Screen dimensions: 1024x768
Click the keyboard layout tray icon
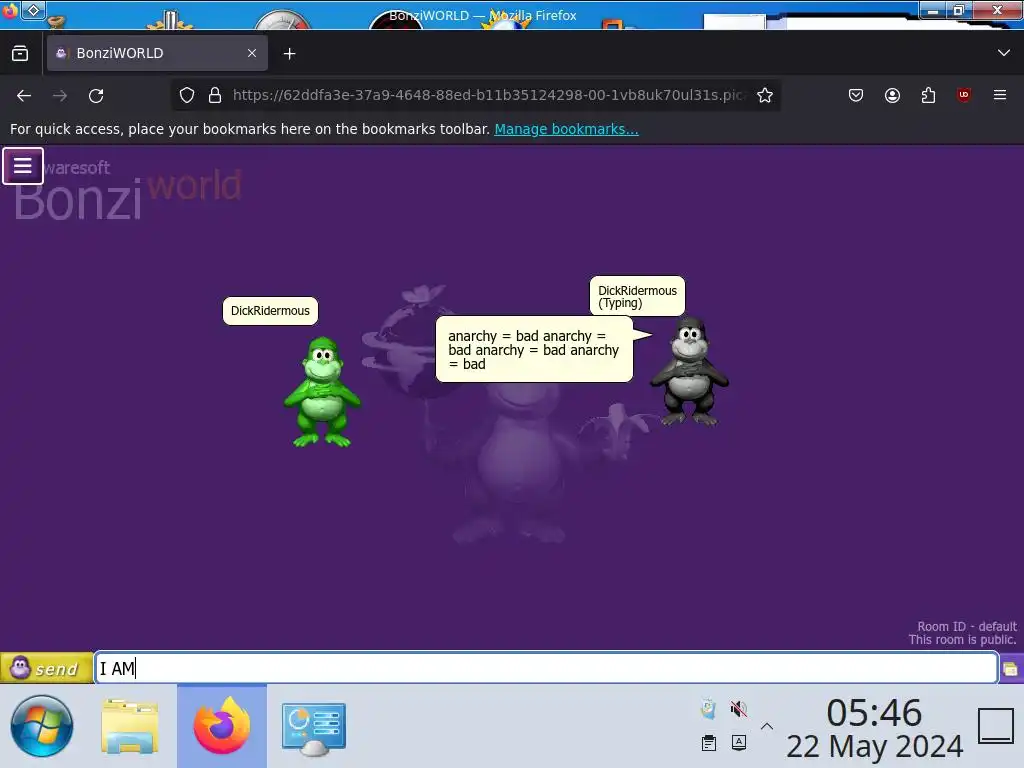coord(739,743)
